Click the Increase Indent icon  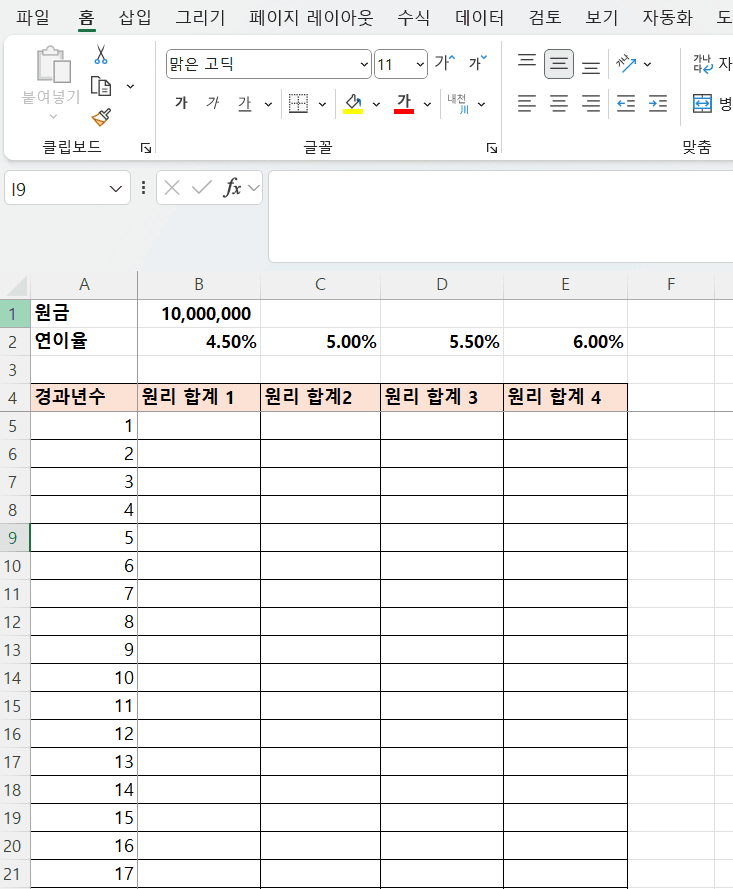click(x=657, y=103)
